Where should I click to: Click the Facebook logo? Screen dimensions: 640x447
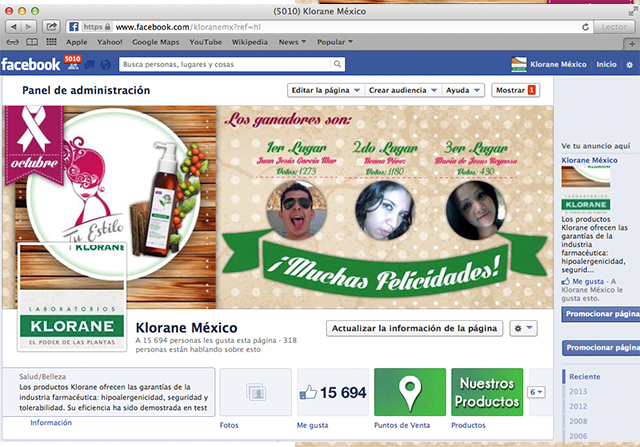click(31, 64)
